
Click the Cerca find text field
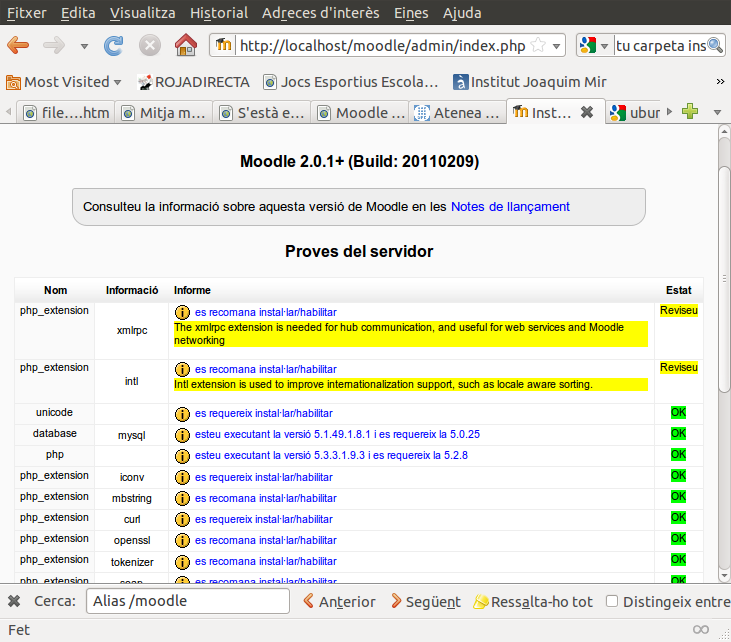(x=187, y=601)
